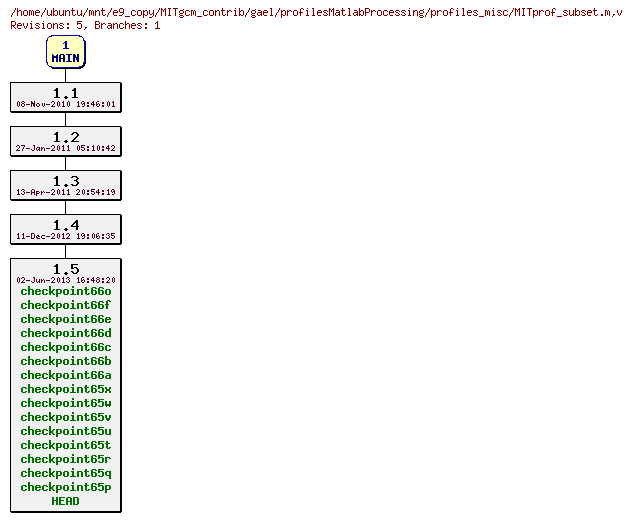
Task: Click date 08-Nov-2010 19:46:01
Action: point(66,104)
